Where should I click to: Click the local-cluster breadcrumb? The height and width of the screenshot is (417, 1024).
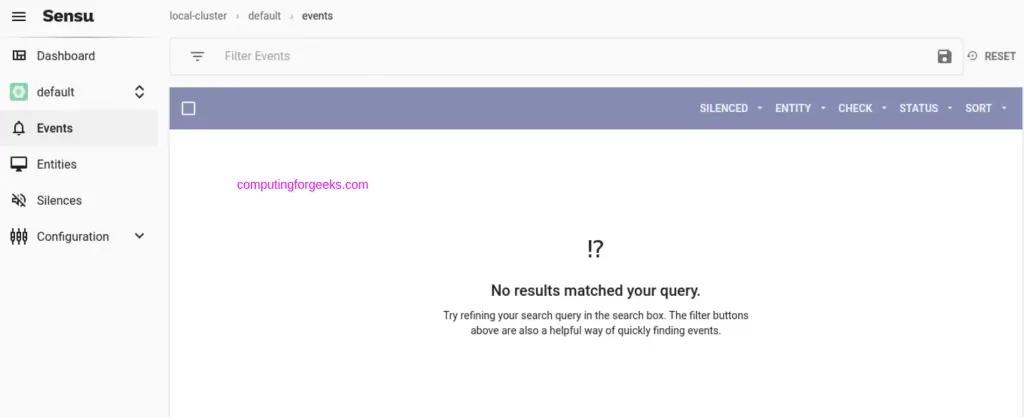click(x=198, y=16)
